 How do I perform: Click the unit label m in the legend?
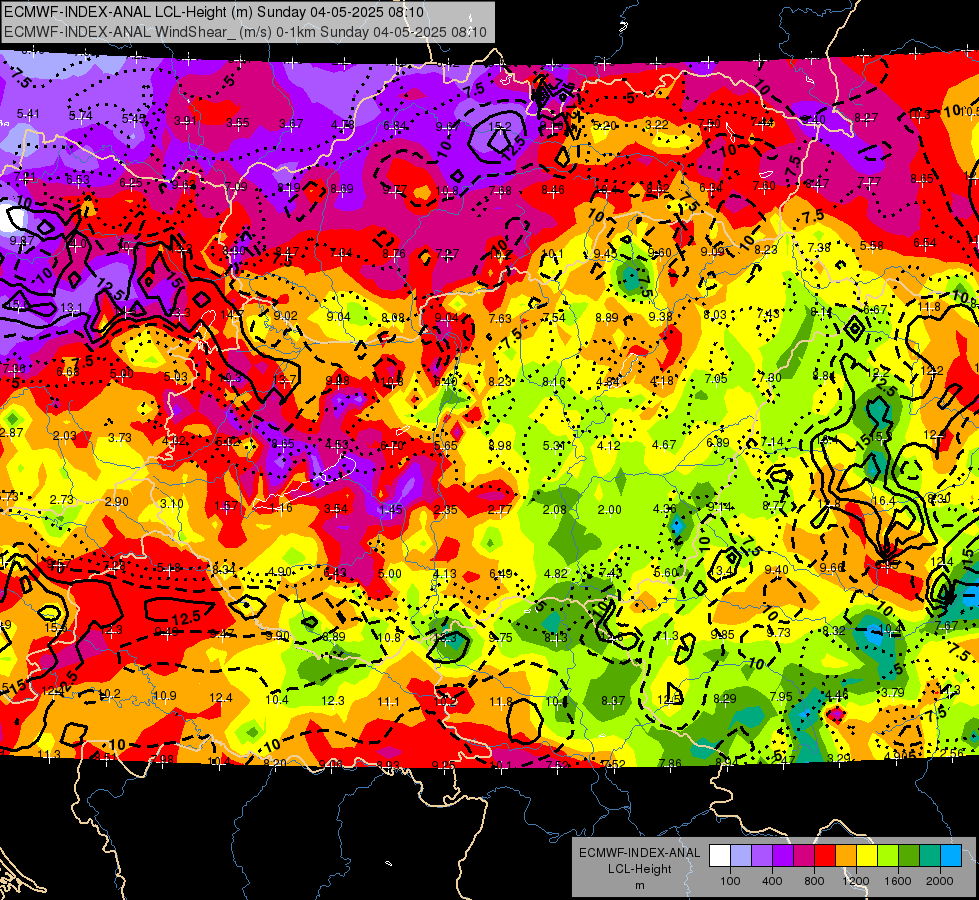(x=639, y=885)
